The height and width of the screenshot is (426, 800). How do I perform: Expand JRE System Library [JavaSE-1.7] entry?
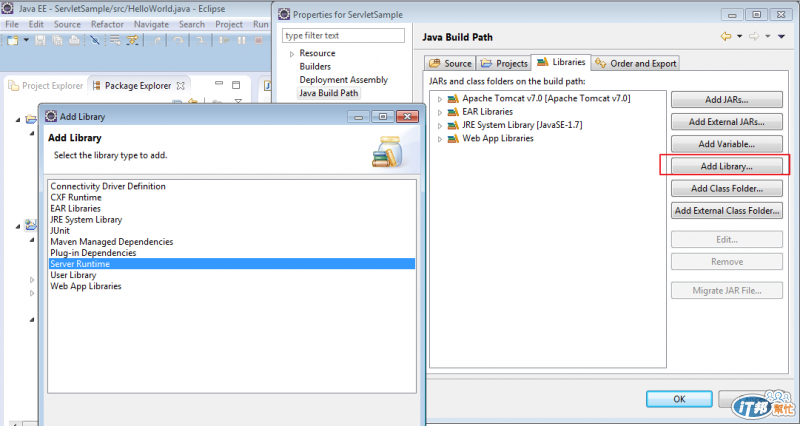click(x=440, y=126)
